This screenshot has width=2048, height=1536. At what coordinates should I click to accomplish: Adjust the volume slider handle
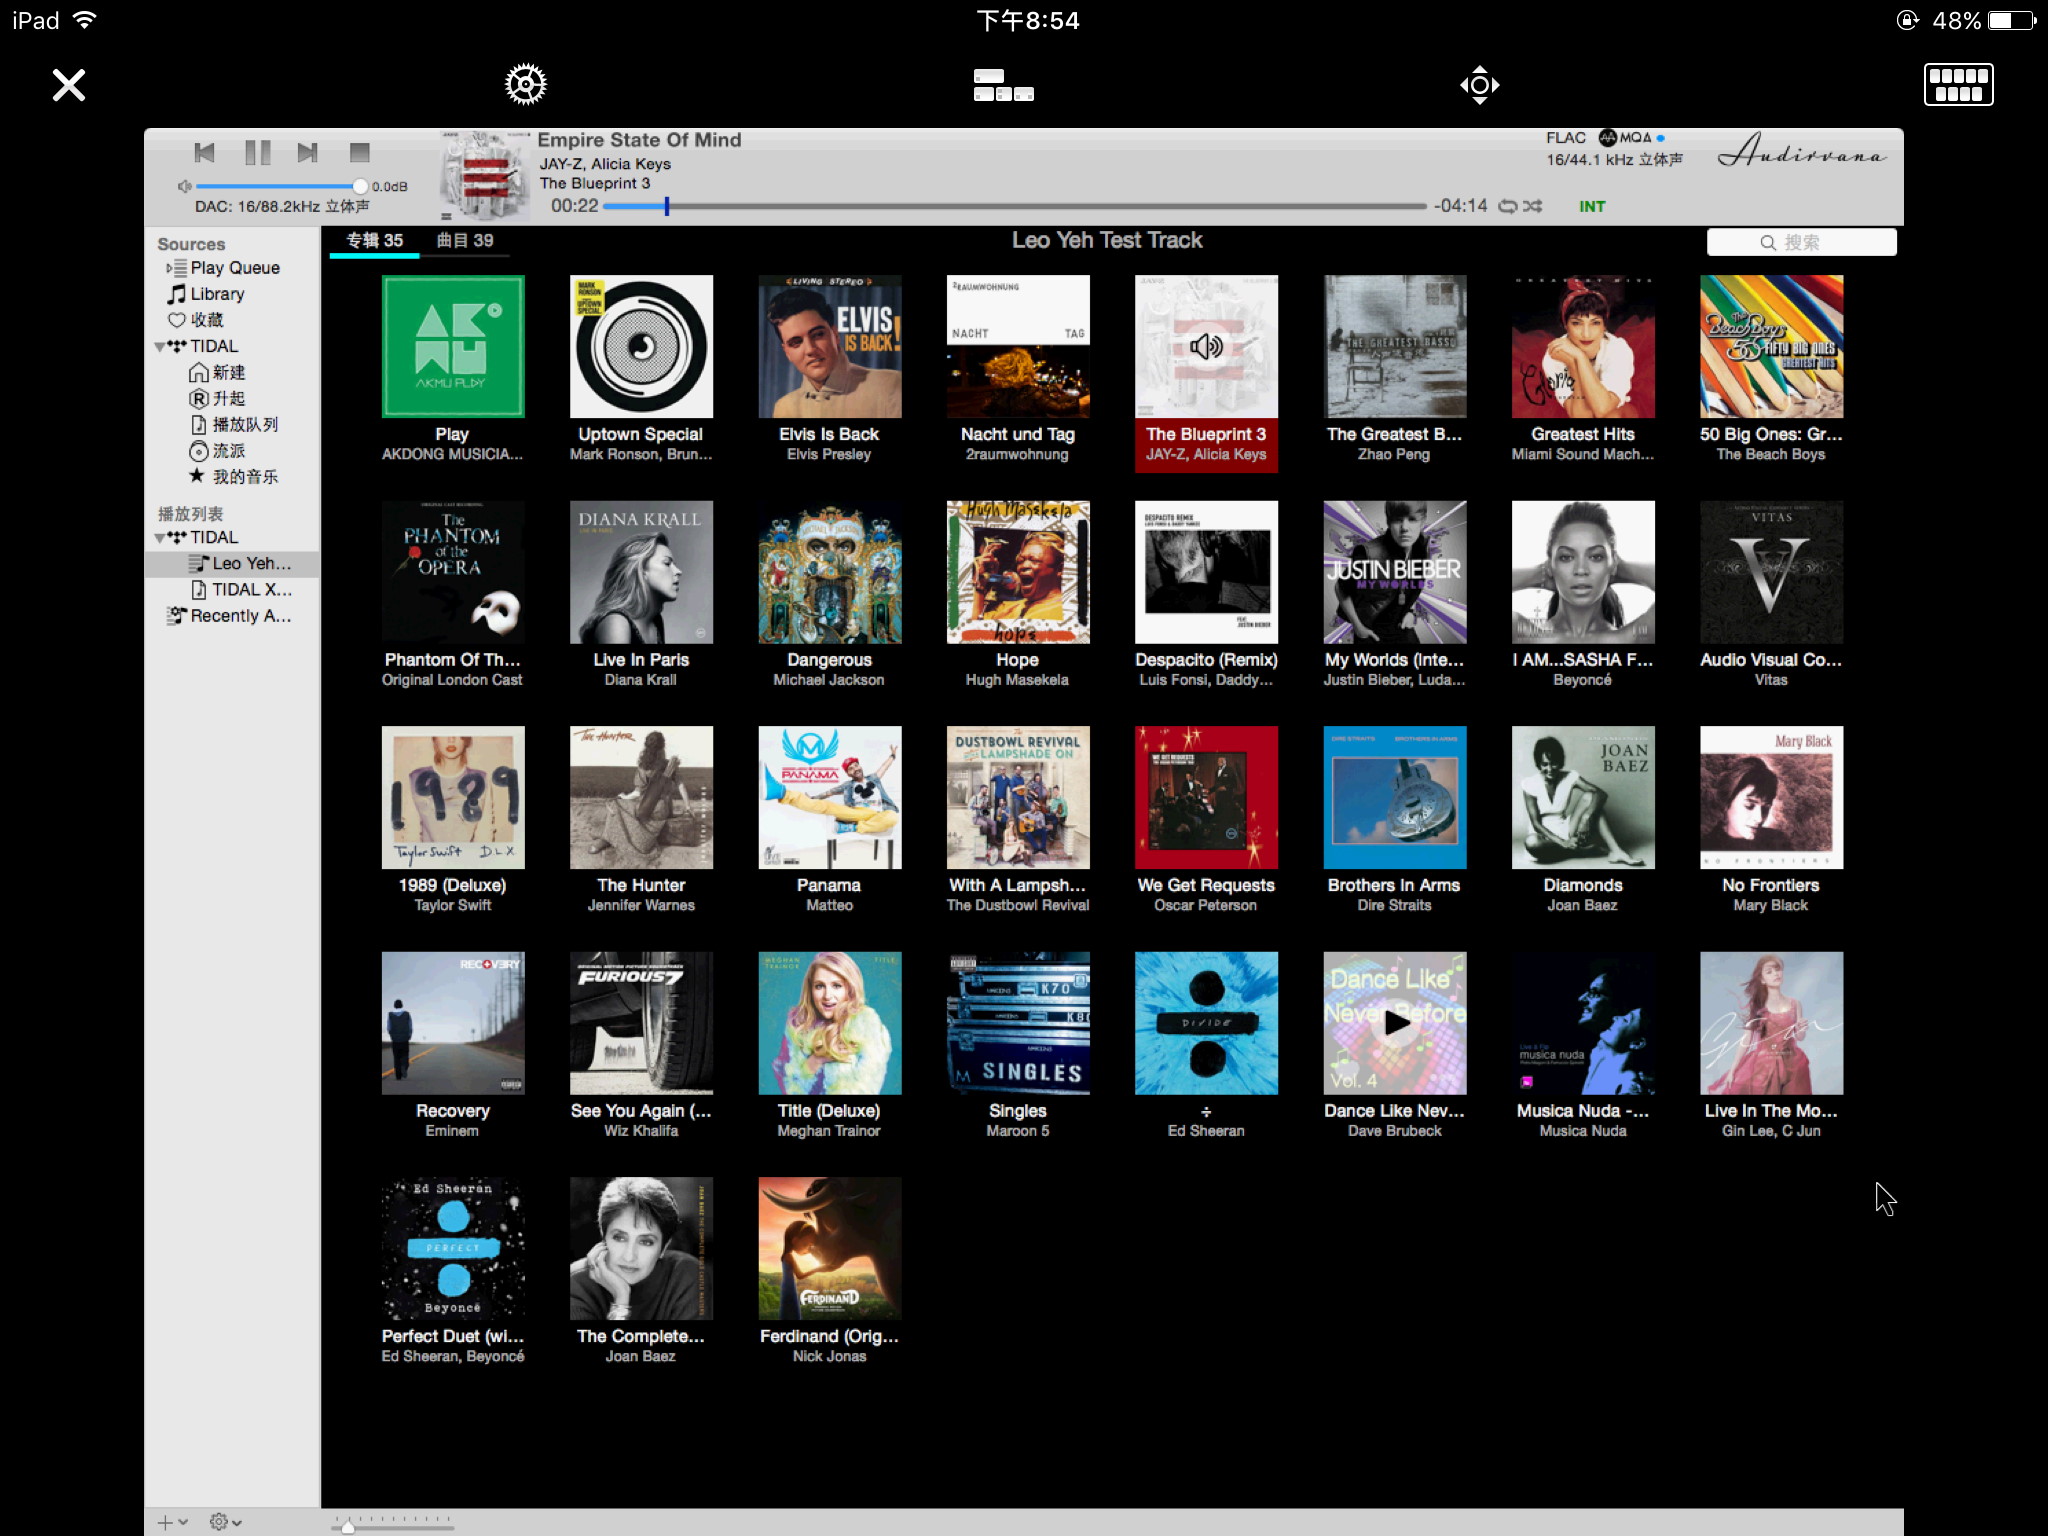click(x=359, y=186)
